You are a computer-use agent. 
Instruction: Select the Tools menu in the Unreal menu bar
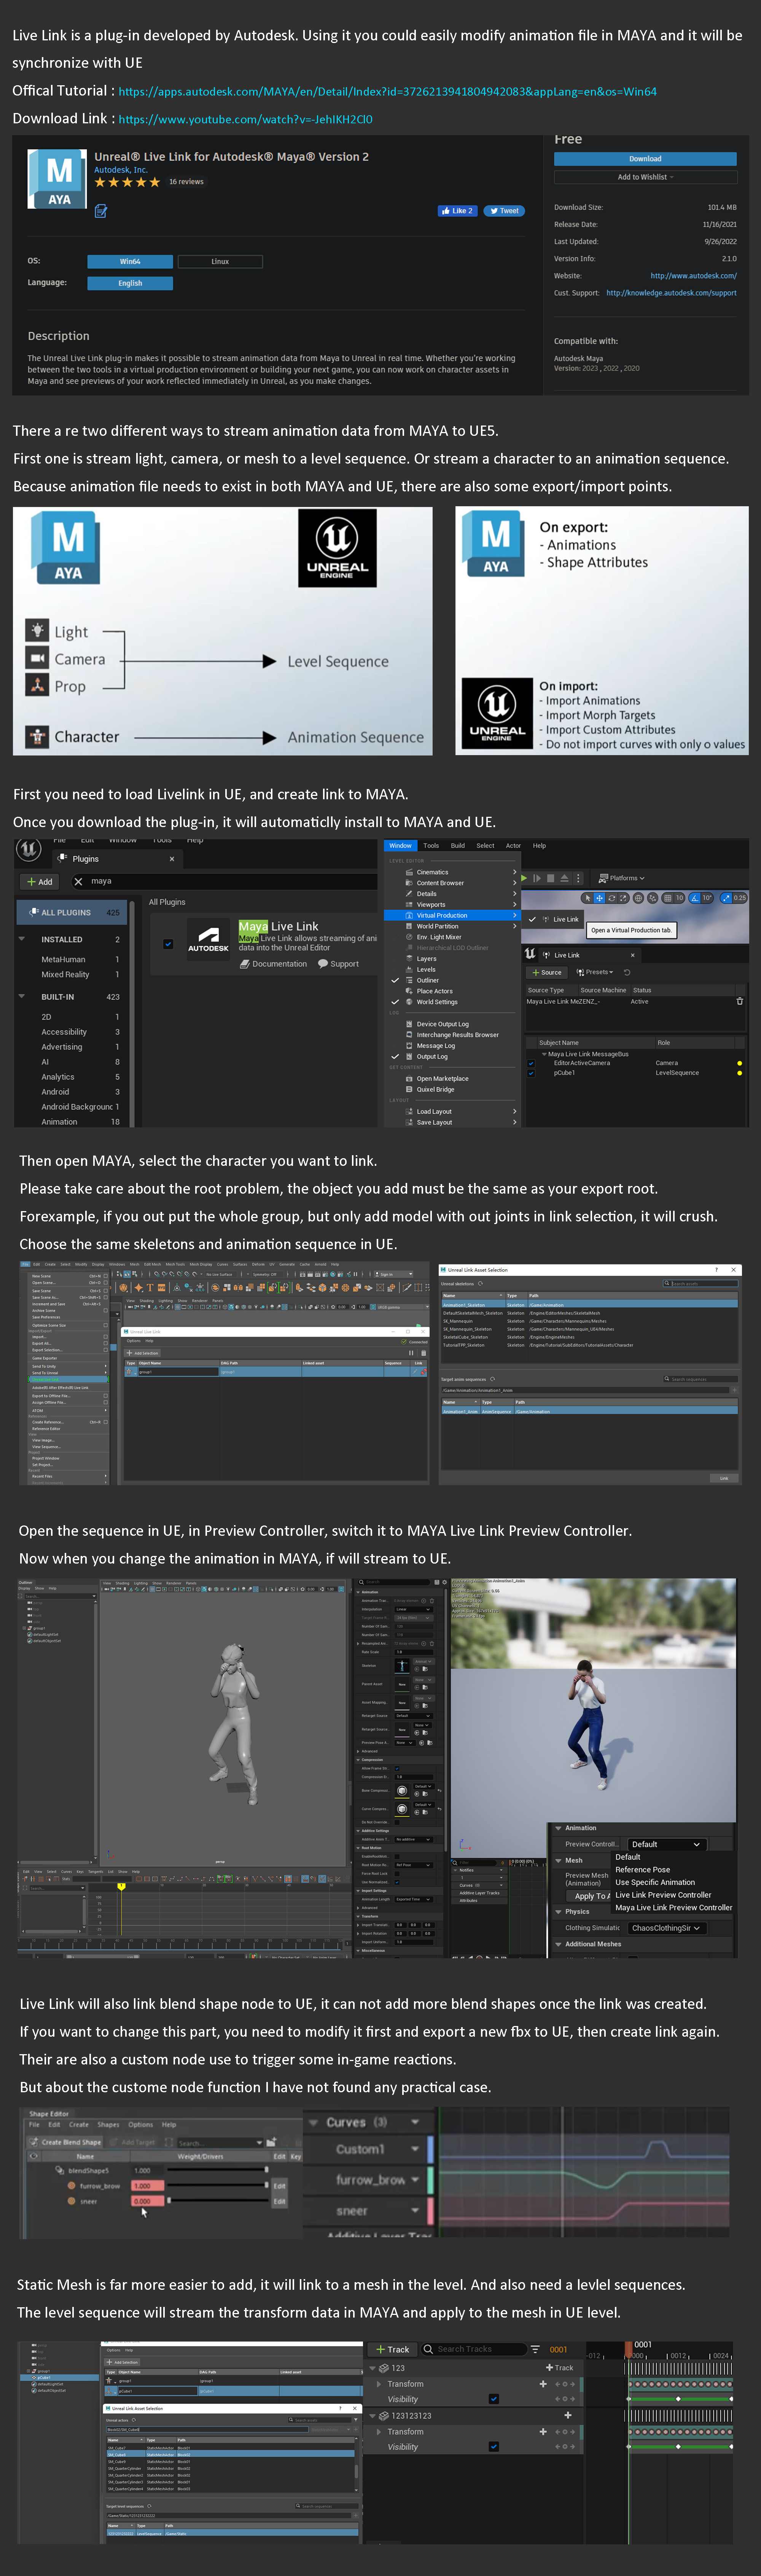[431, 846]
